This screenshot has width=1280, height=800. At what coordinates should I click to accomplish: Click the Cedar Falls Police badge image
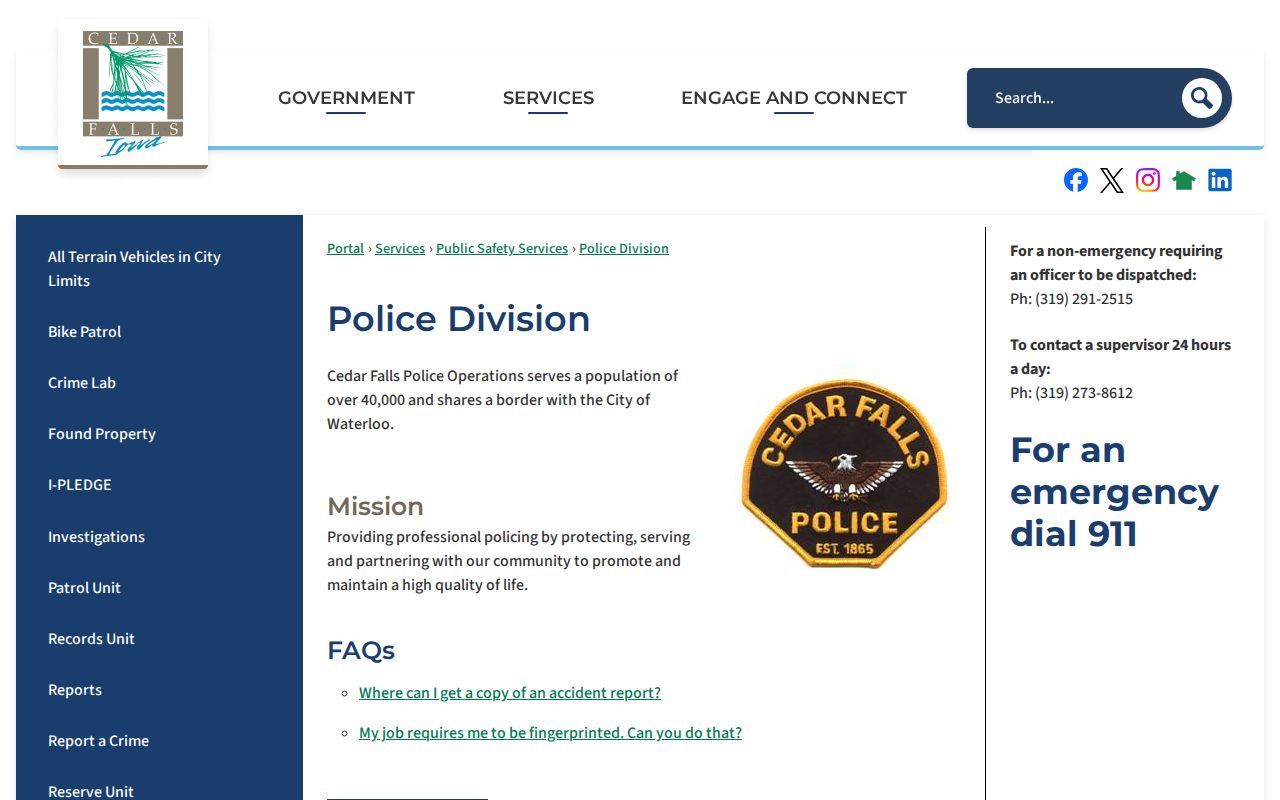pos(844,473)
